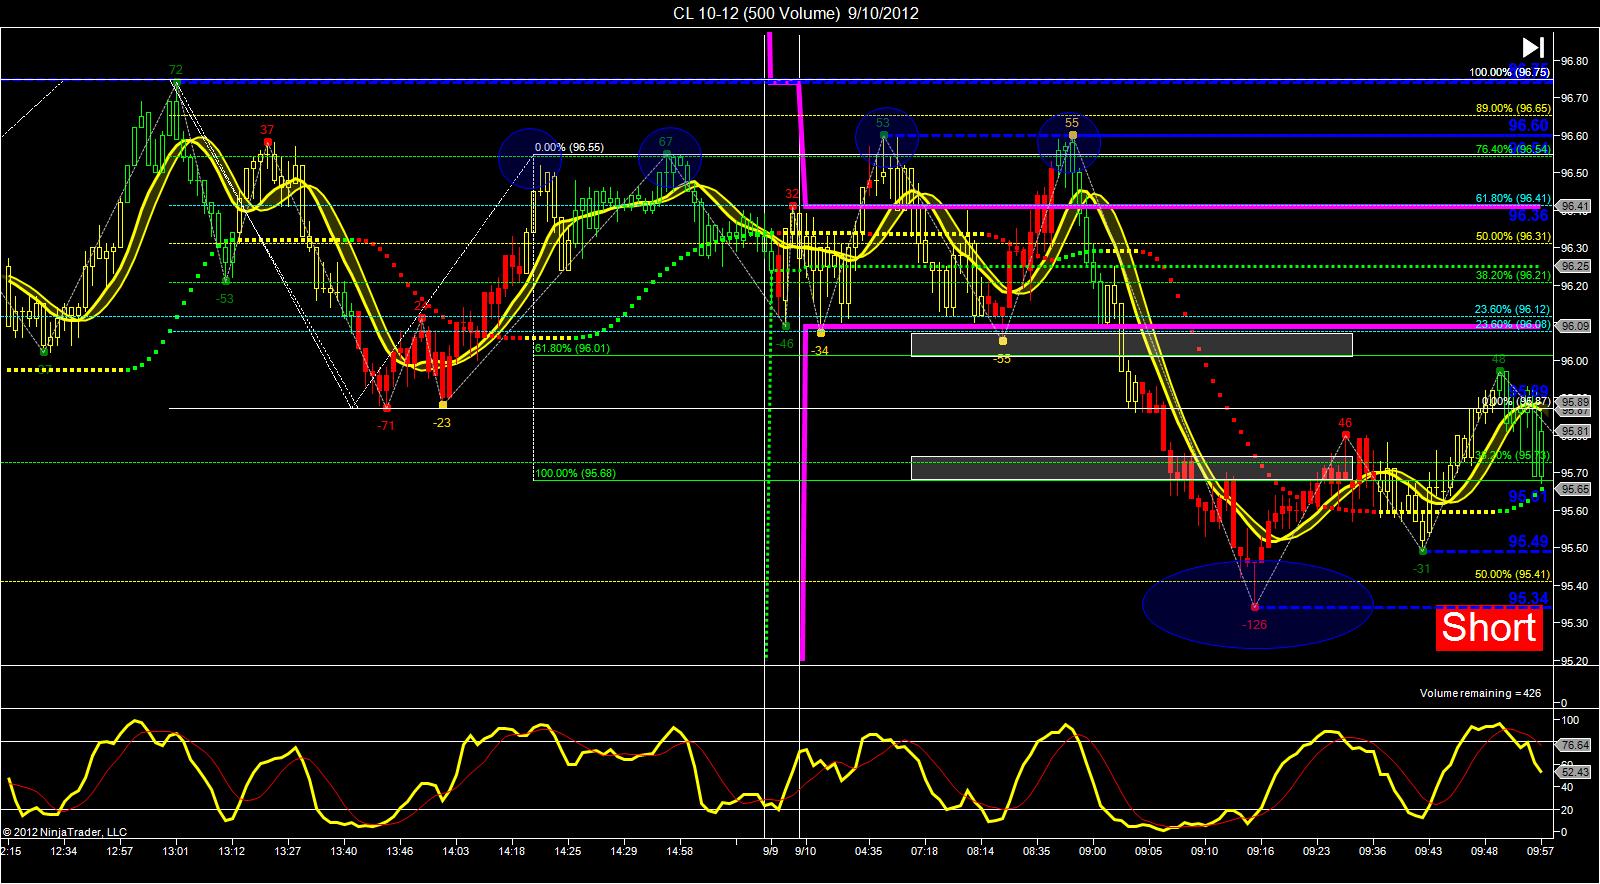
Task: Click the 09:16 time axis label
Action: 1260,852
